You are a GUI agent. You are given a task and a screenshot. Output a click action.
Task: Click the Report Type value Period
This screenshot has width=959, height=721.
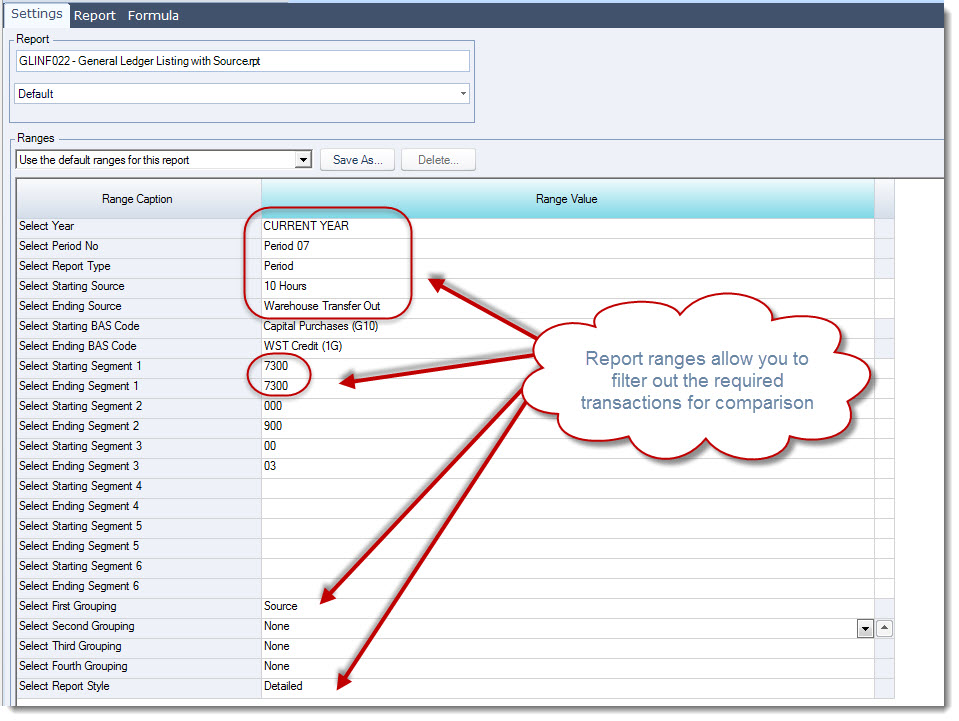click(568, 266)
